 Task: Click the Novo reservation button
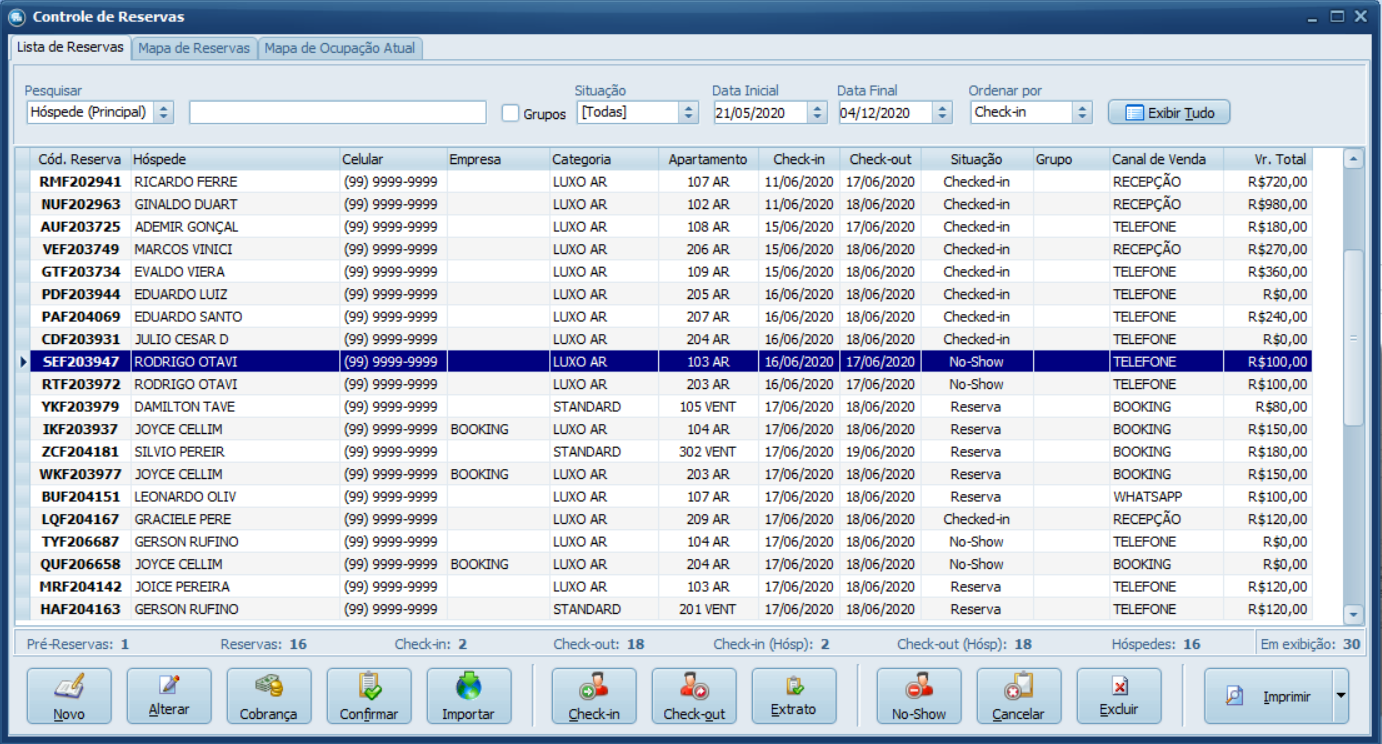click(x=69, y=696)
